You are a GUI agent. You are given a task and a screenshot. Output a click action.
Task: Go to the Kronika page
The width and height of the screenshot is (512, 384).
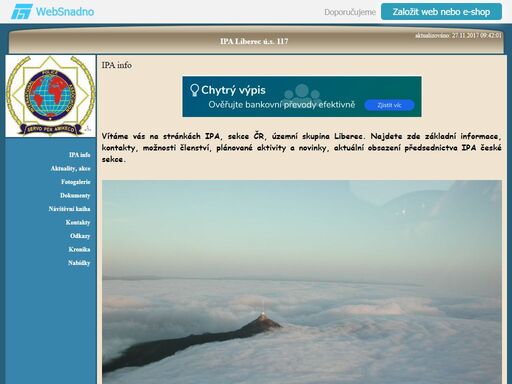[79, 249]
